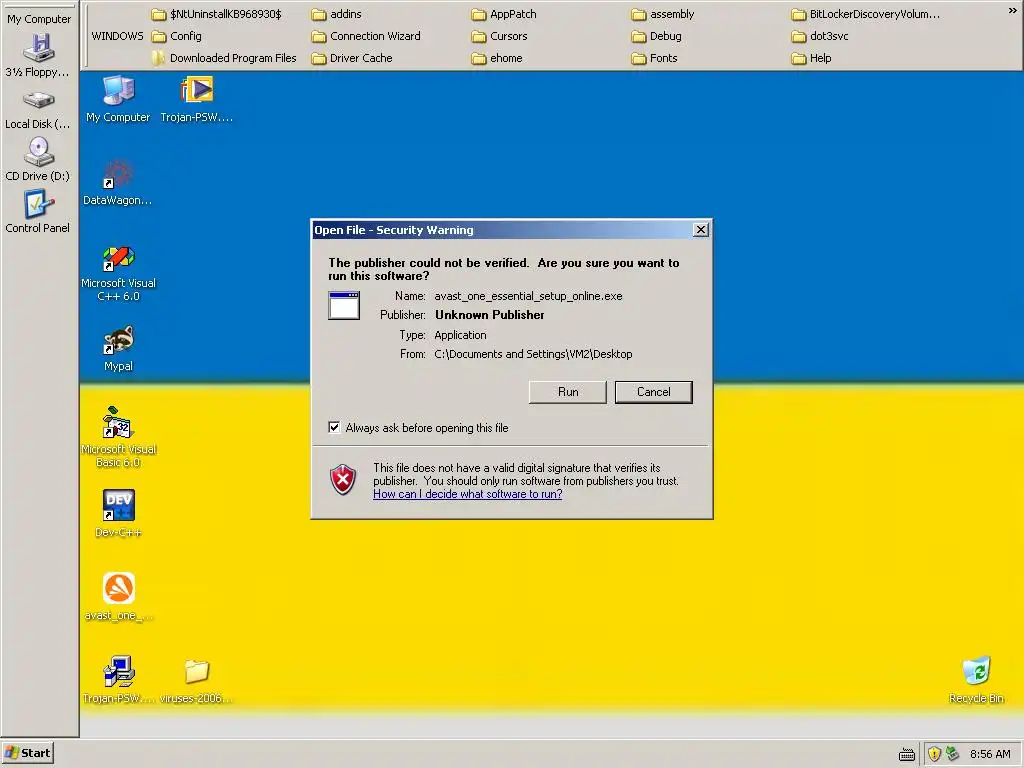The image size is (1024, 768).
Task: Open the $NtUninstallKB968930$ folder
Action: 217,14
